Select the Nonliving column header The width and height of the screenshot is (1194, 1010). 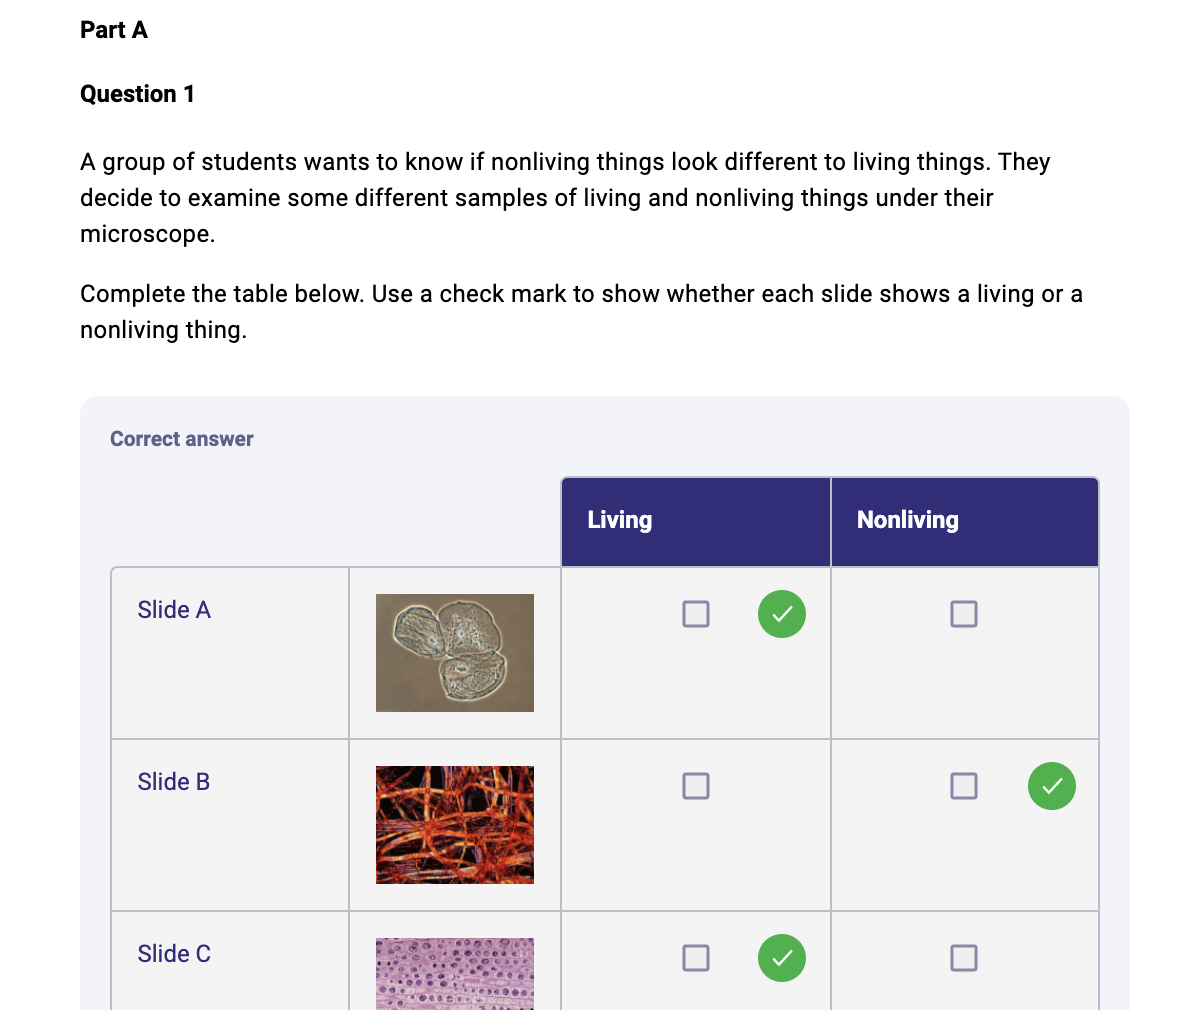pos(964,522)
